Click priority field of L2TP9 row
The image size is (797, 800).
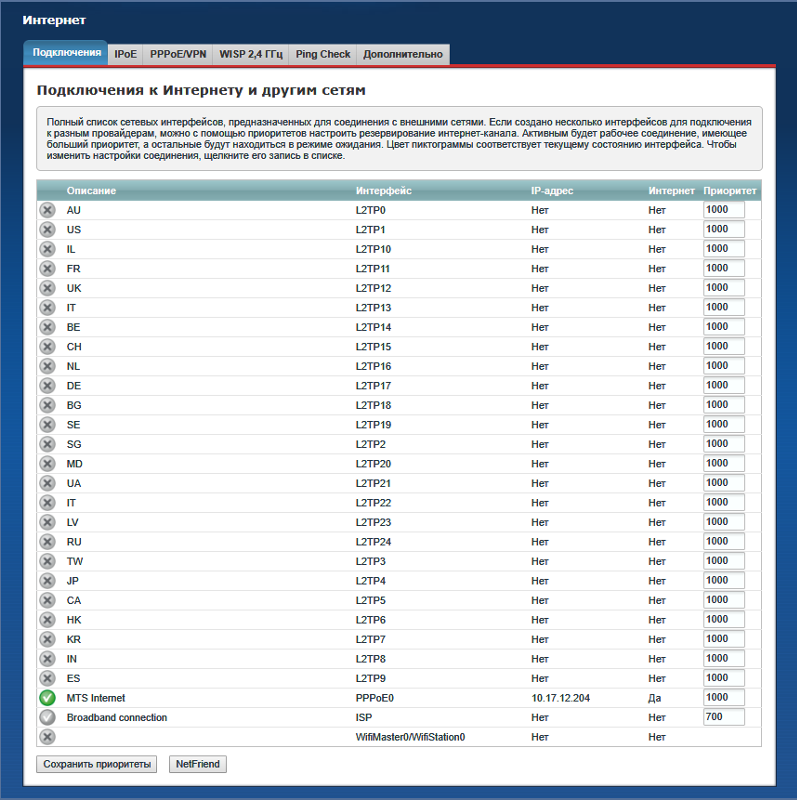(x=724, y=678)
